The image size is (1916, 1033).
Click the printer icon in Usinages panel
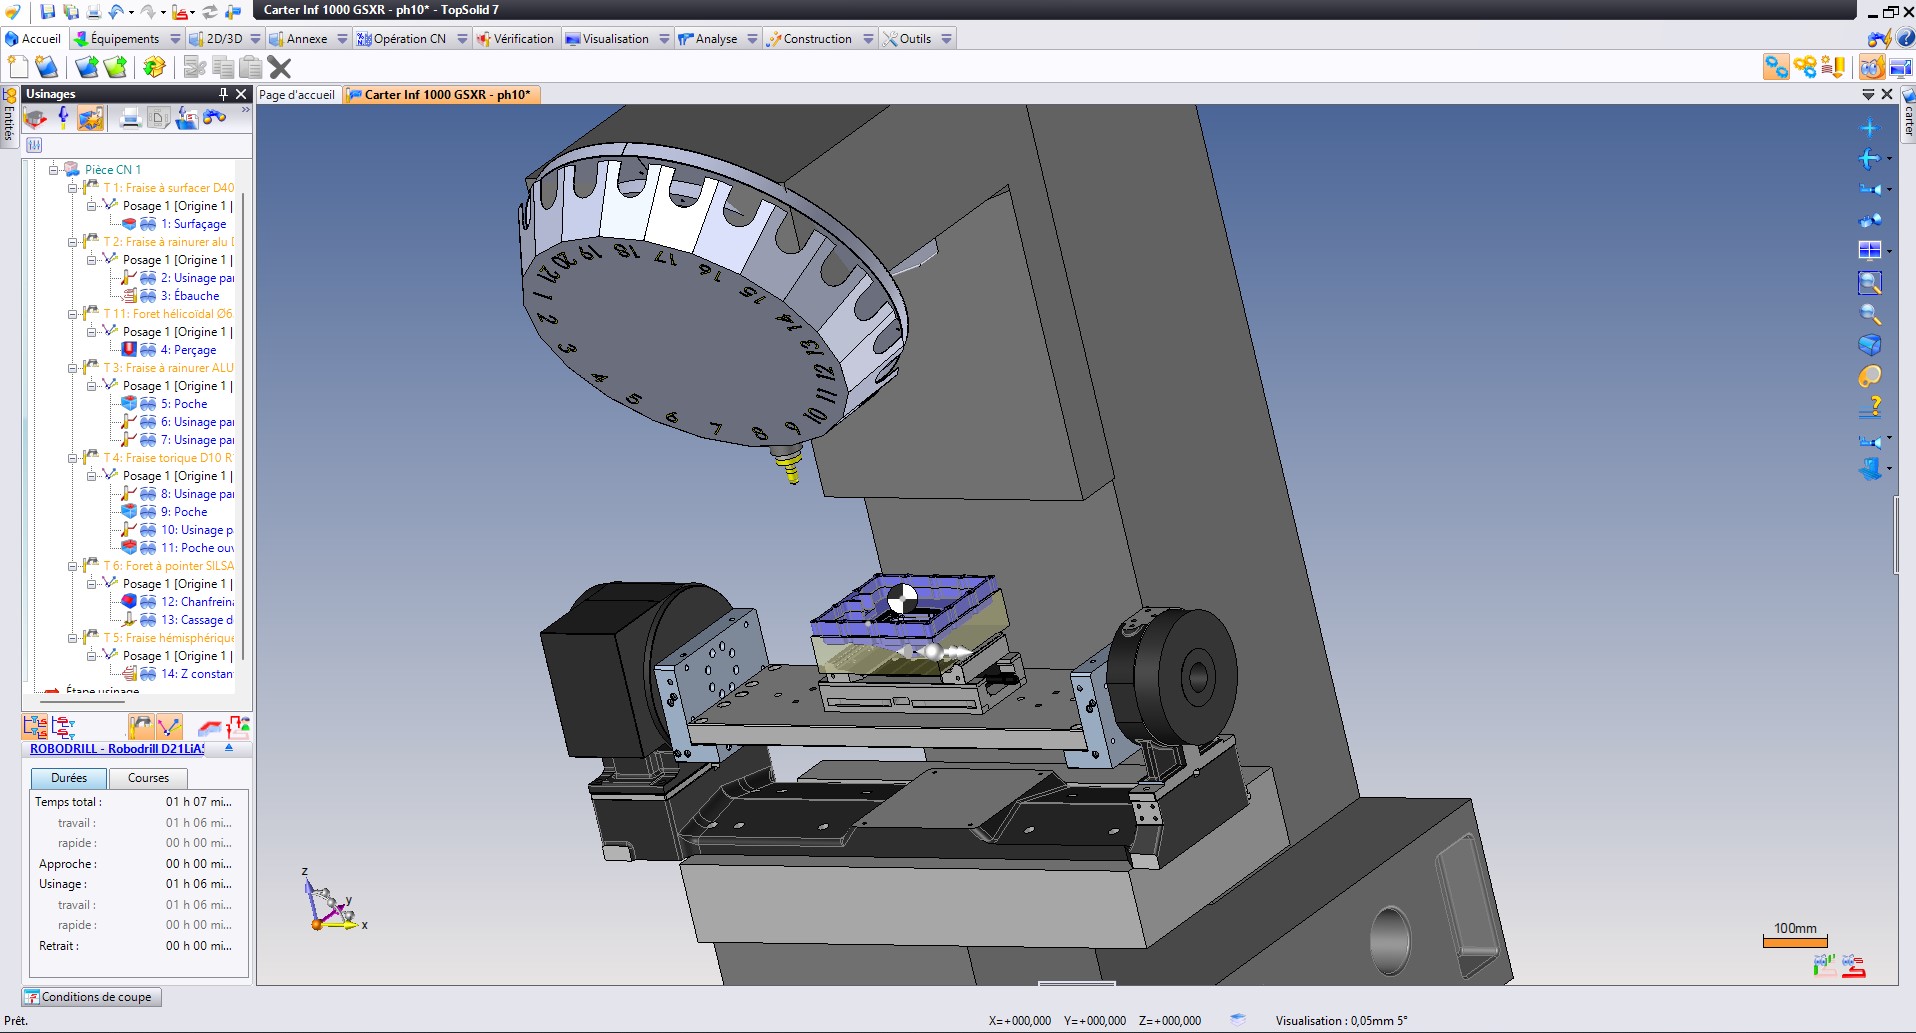130,118
